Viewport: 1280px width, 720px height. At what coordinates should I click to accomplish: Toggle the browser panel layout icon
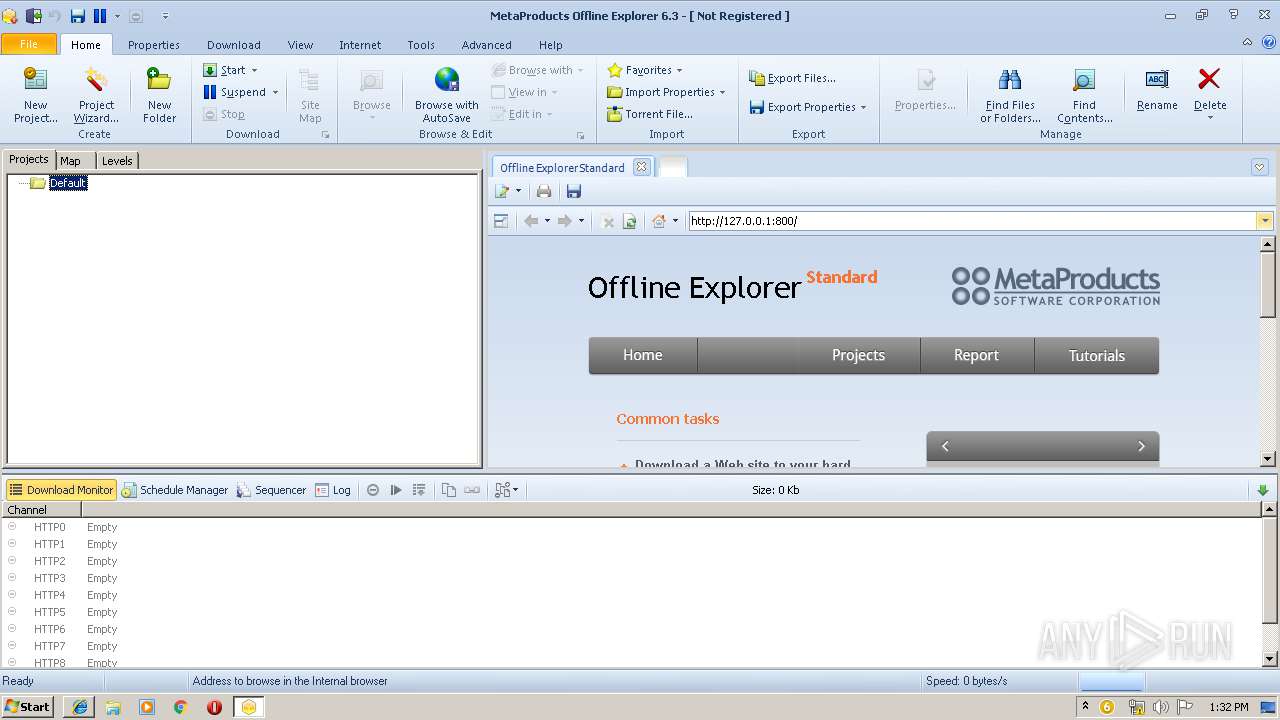(501, 221)
